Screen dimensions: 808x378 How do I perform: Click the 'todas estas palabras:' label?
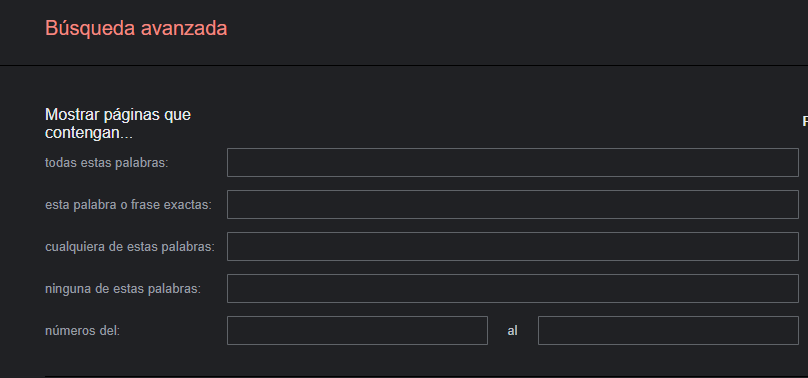click(x=107, y=163)
